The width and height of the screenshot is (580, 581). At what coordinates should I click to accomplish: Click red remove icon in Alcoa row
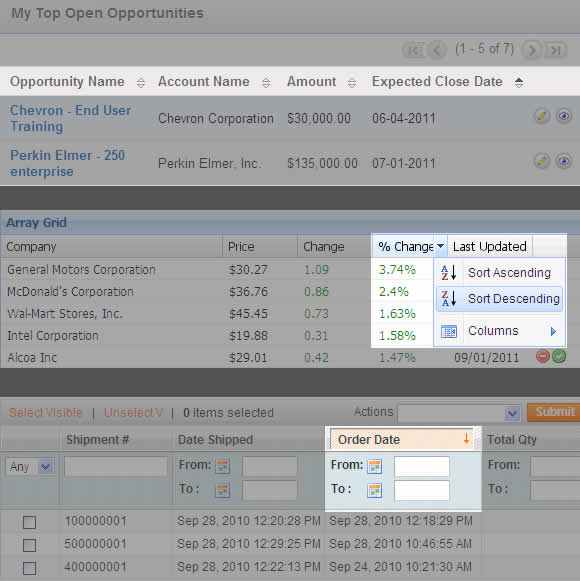[543, 356]
